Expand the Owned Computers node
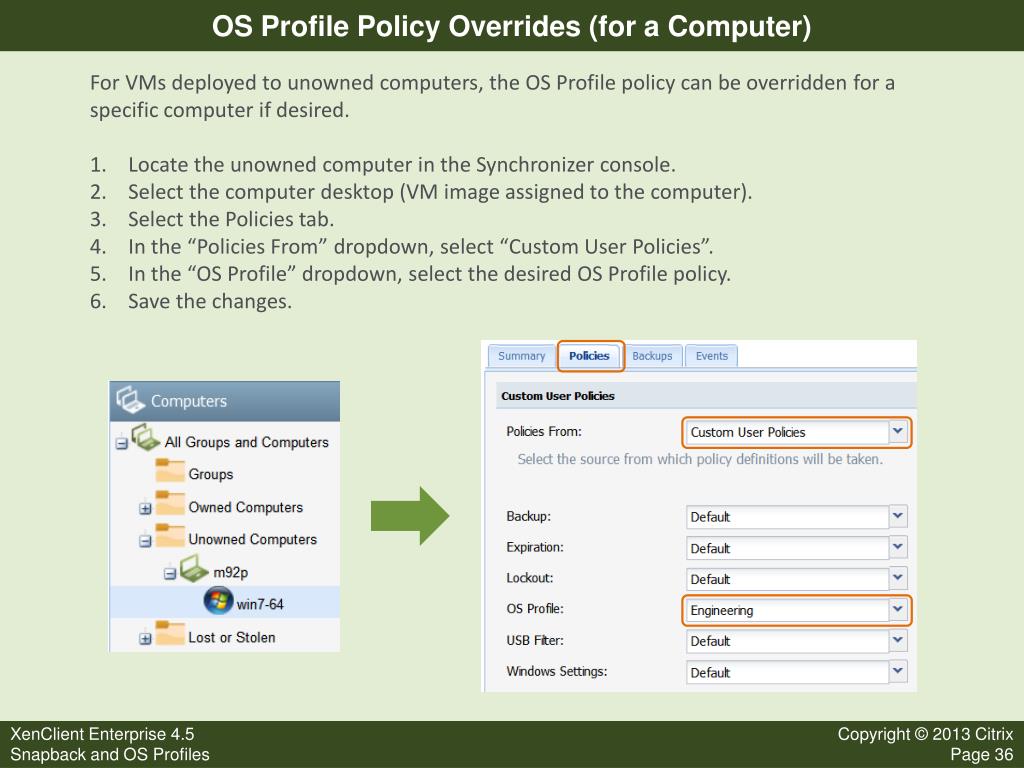1024x768 pixels. click(145, 508)
